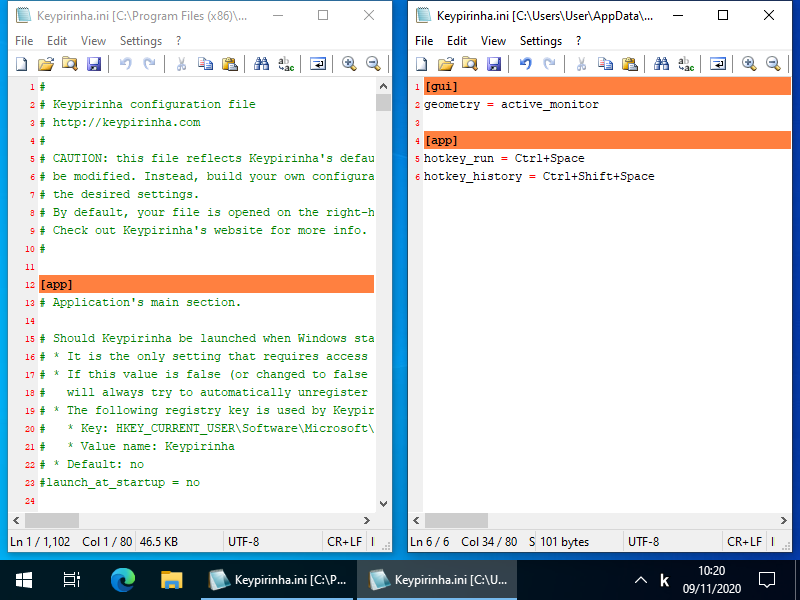Click 'Ln 1 / 1,102' in left status bar
Image resolution: width=800 pixels, height=600 pixels.
[x=40, y=542]
